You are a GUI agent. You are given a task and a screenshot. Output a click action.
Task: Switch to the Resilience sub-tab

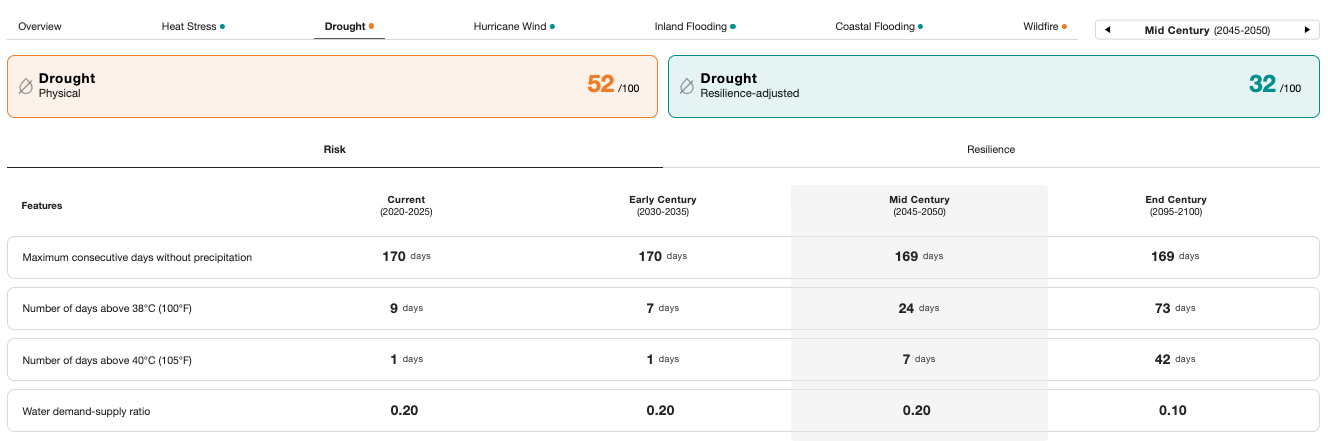click(x=991, y=149)
